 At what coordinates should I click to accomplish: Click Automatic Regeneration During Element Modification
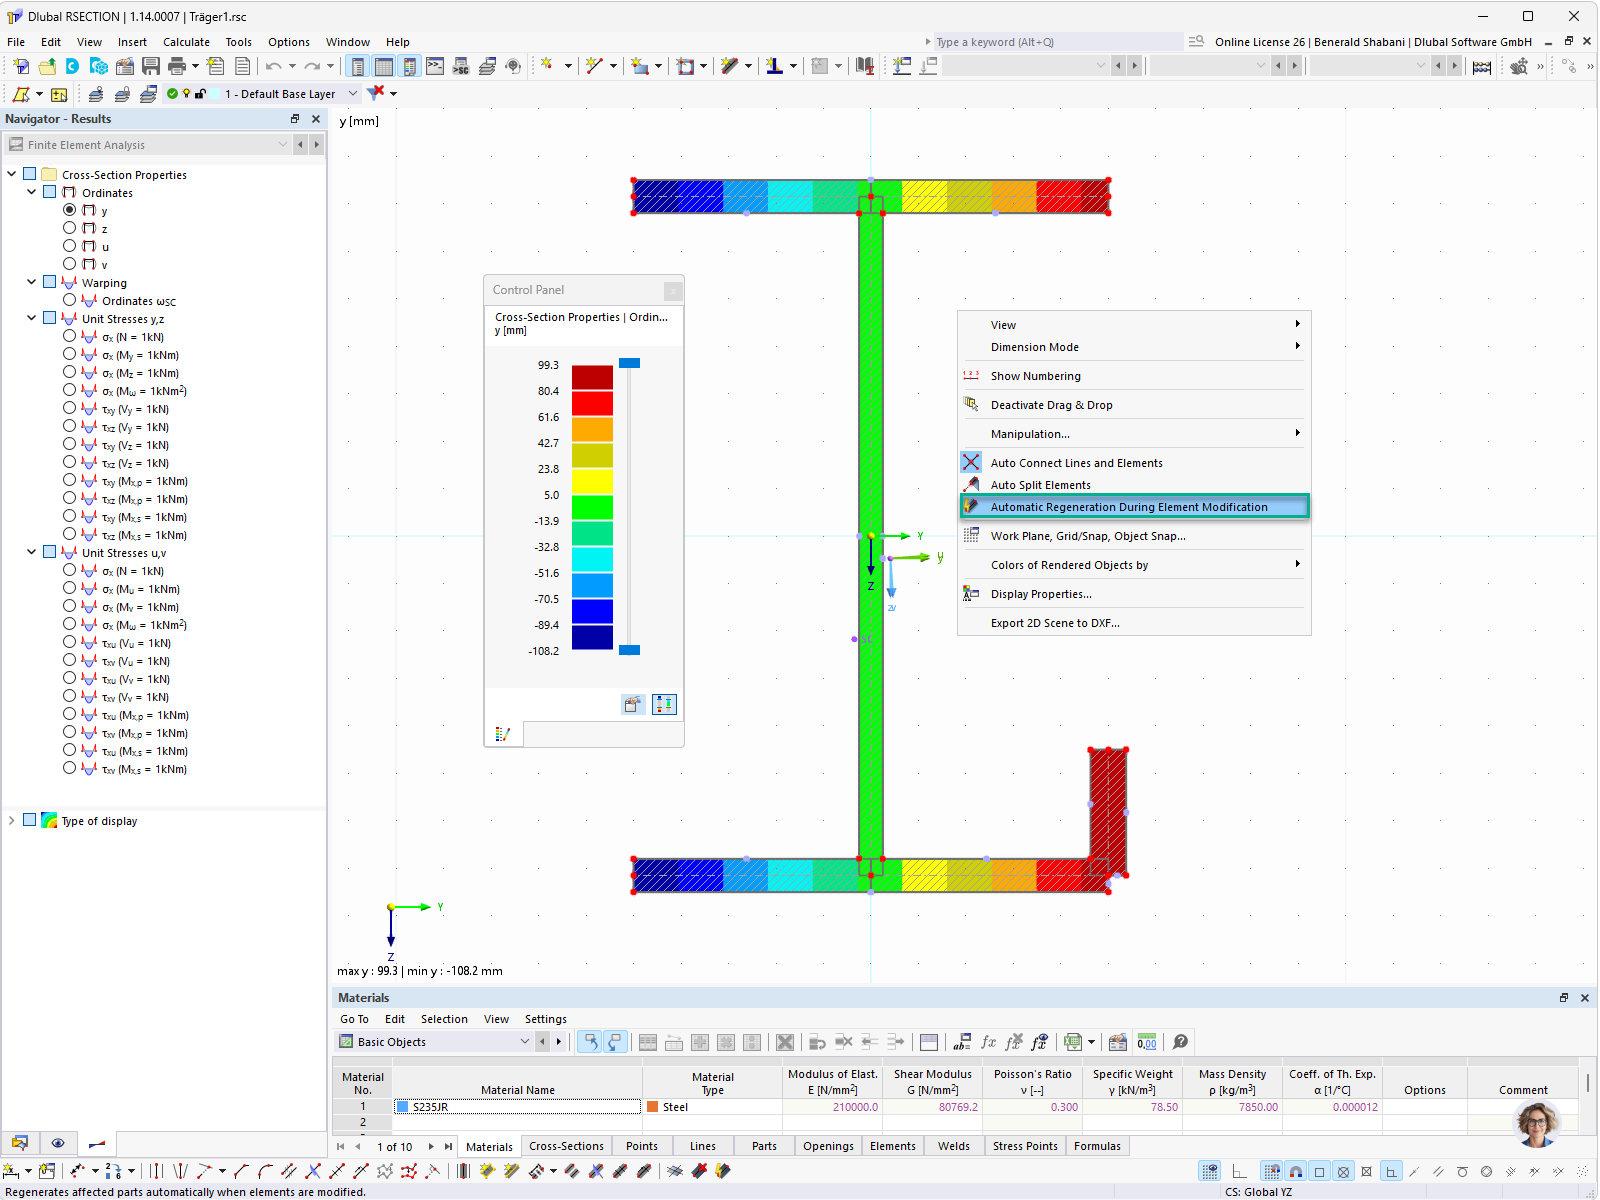click(1134, 507)
